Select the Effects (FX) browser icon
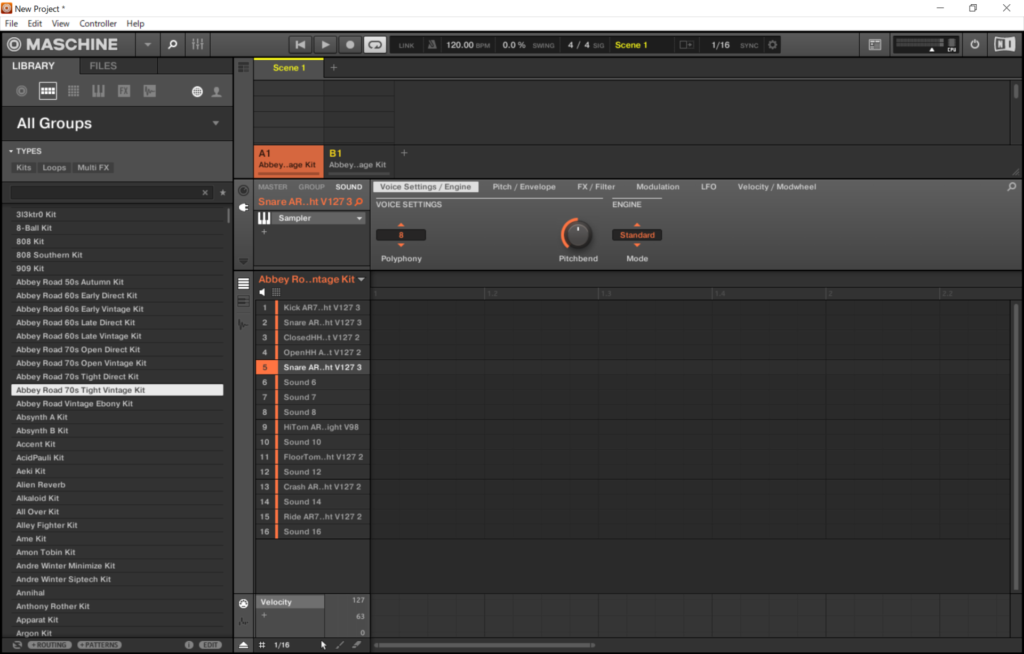Viewport: 1024px width, 654px height. (x=124, y=91)
